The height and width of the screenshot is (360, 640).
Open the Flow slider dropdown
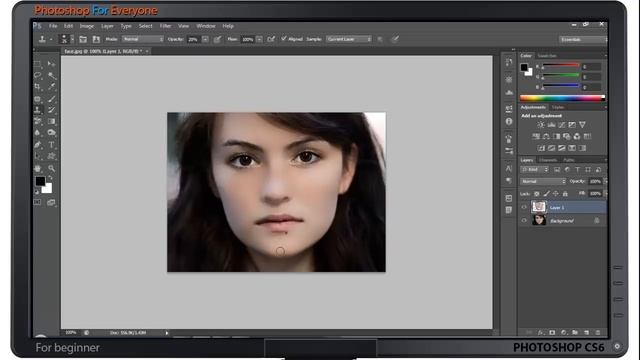pyautogui.click(x=259, y=39)
